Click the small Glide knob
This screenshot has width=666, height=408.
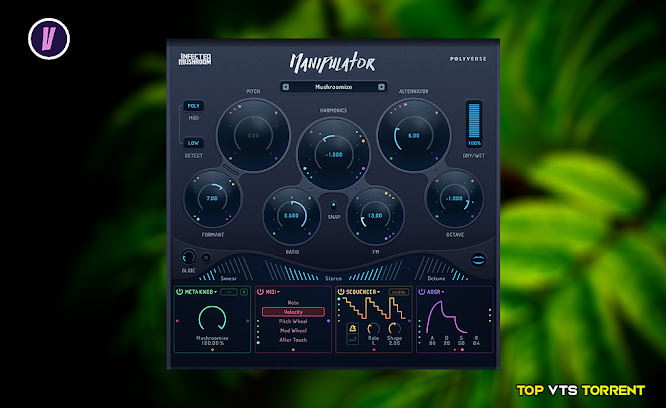coord(188,257)
